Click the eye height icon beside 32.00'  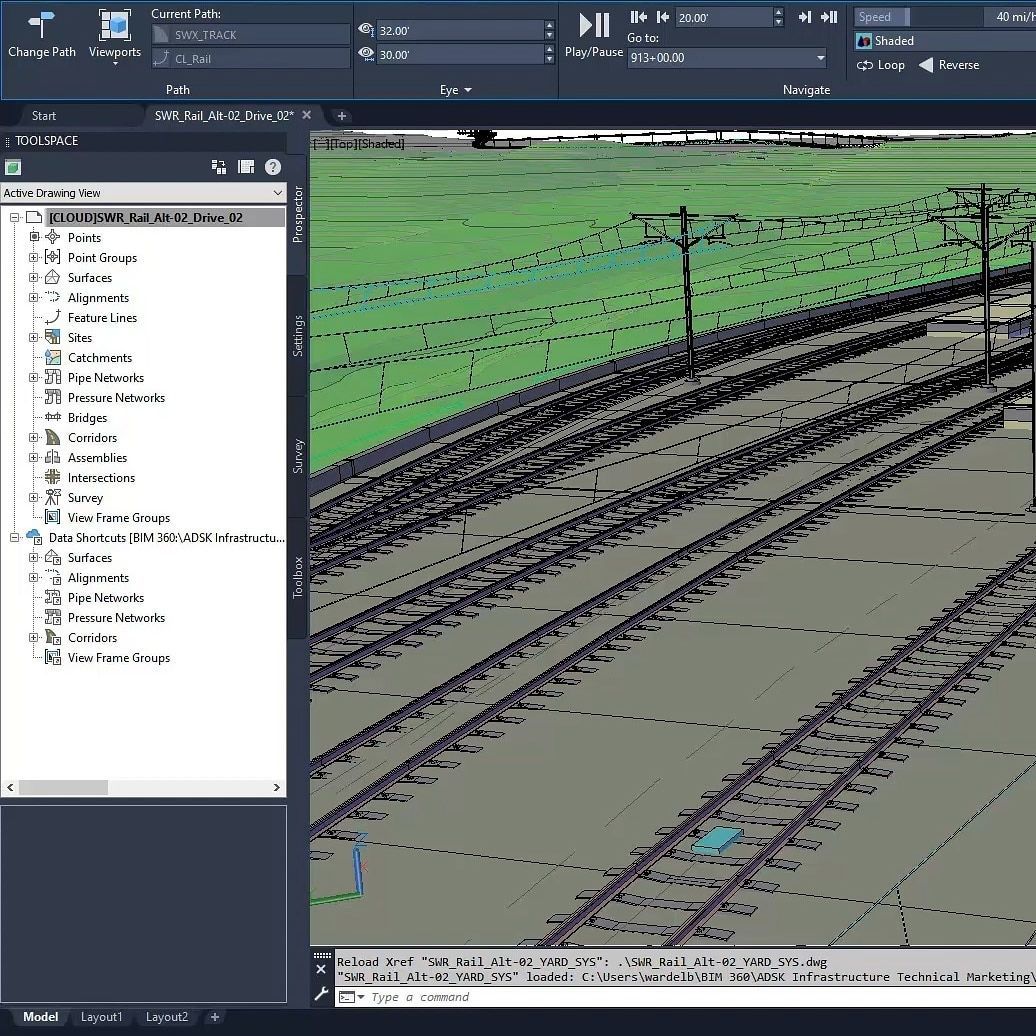pos(365,31)
